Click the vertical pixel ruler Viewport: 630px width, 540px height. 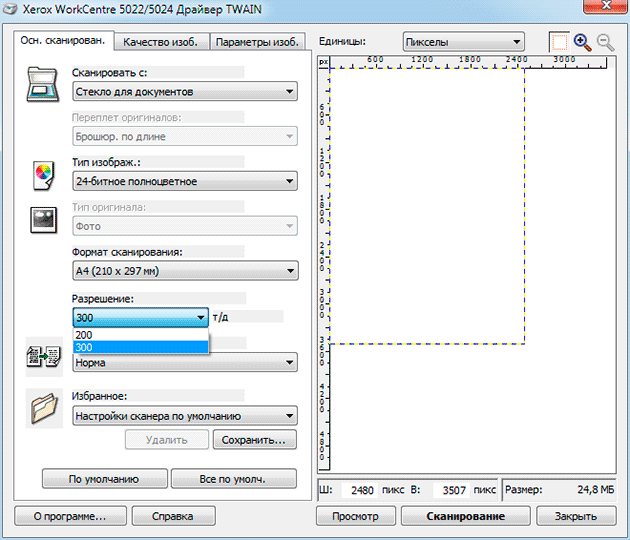tap(323, 268)
